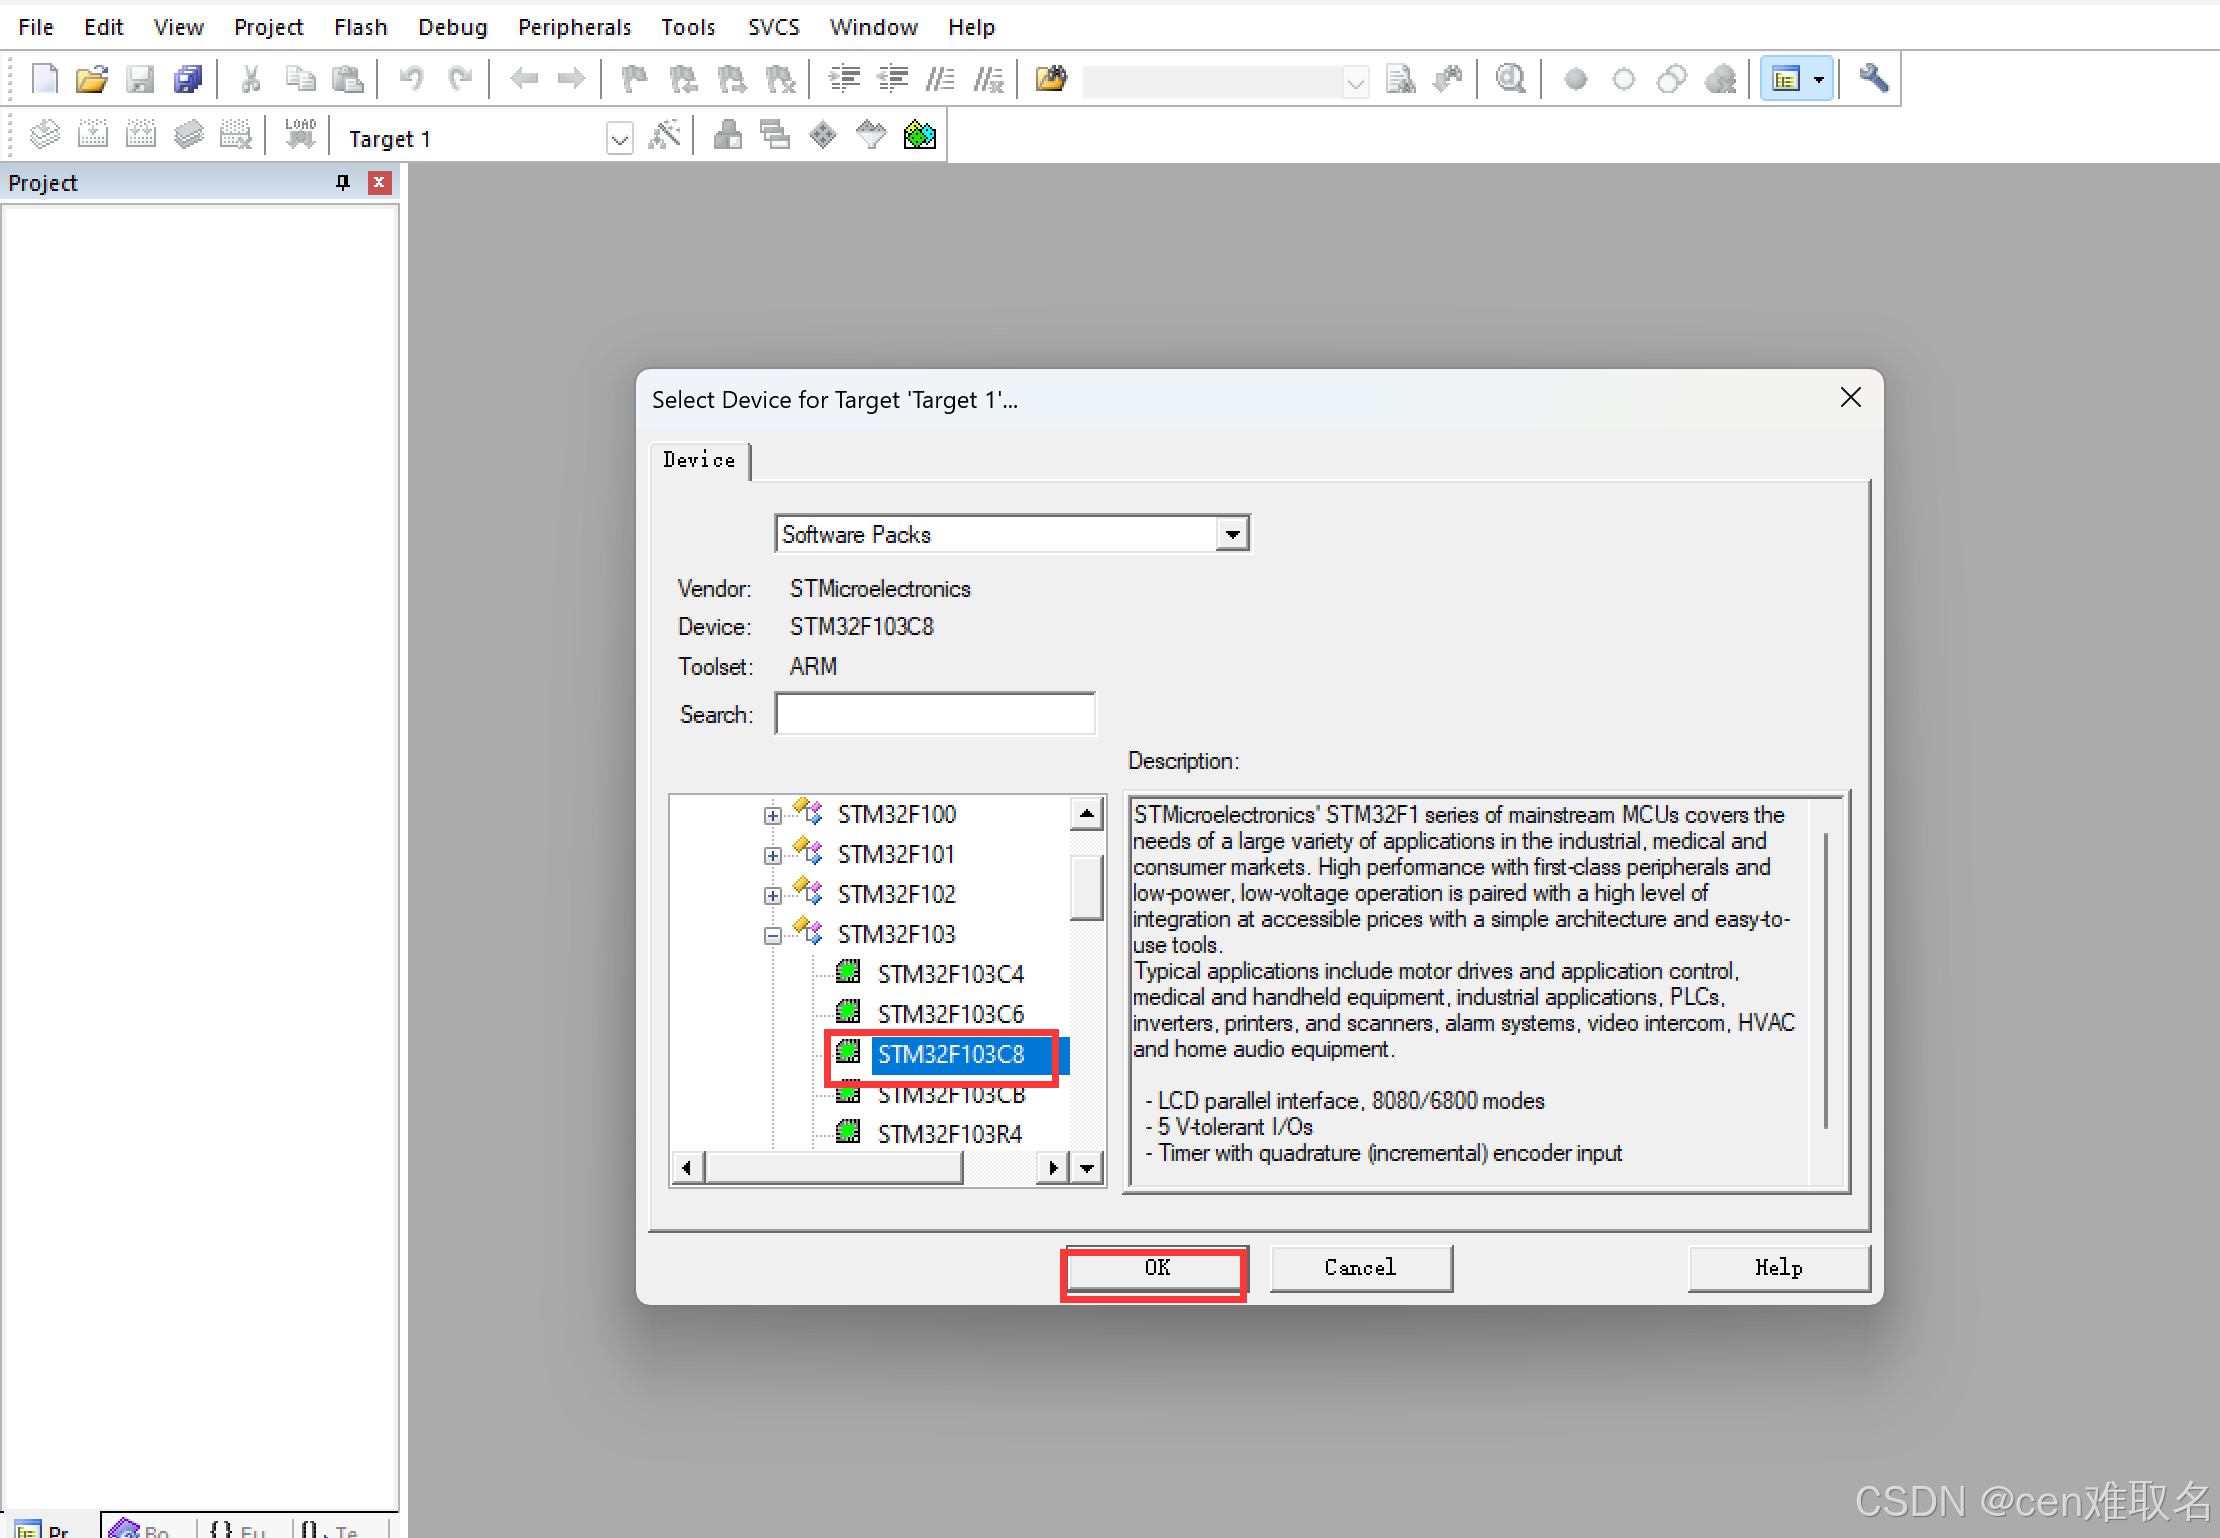2220x1538 pixels.
Task: Click the OK button
Action: pyautogui.click(x=1156, y=1268)
